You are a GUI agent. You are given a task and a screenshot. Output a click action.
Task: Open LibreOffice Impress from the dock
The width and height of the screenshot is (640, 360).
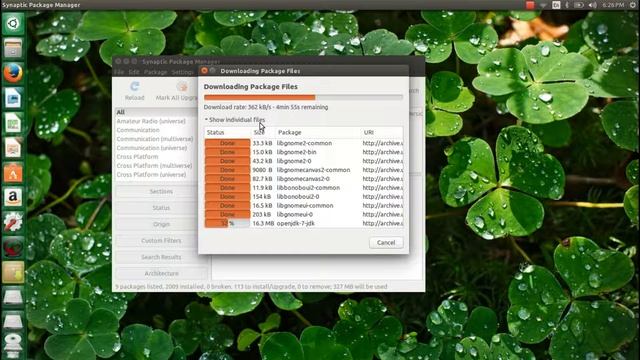coord(13,148)
